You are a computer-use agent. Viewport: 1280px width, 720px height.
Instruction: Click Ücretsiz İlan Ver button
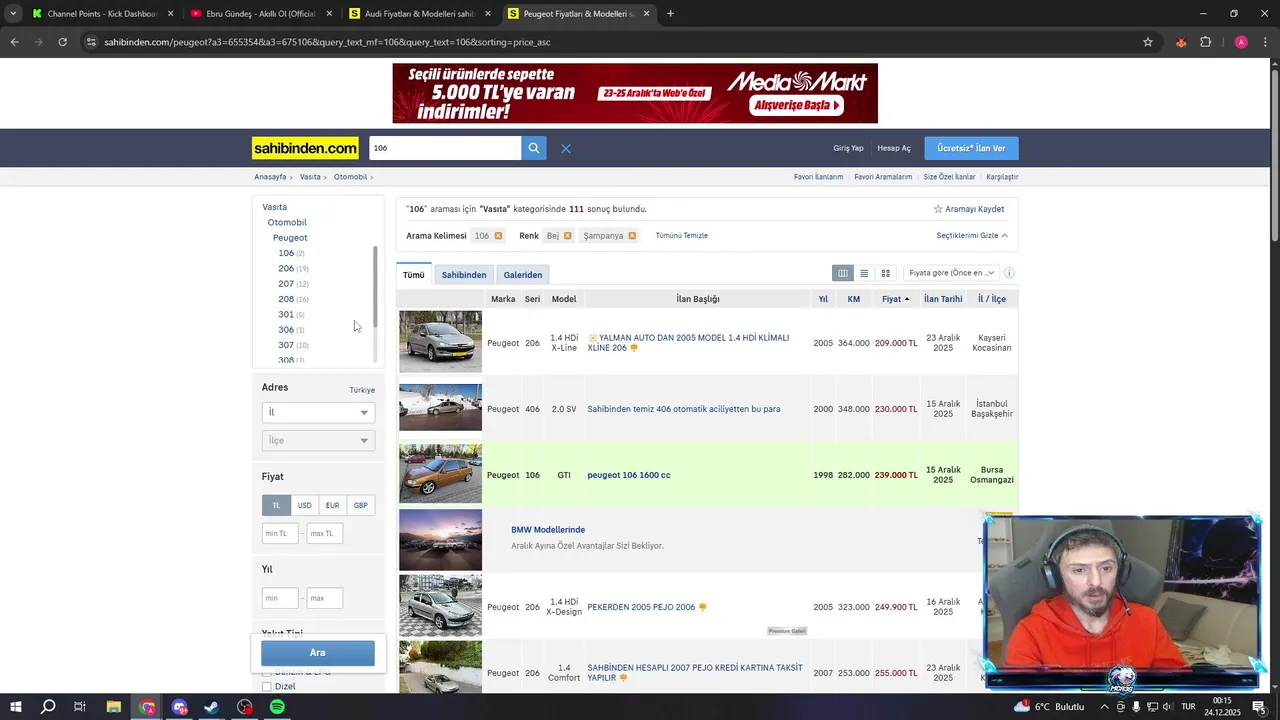pos(971,148)
